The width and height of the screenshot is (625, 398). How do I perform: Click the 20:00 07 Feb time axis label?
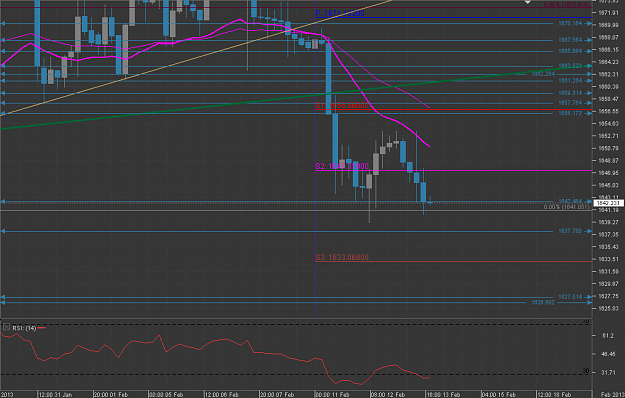(277, 394)
